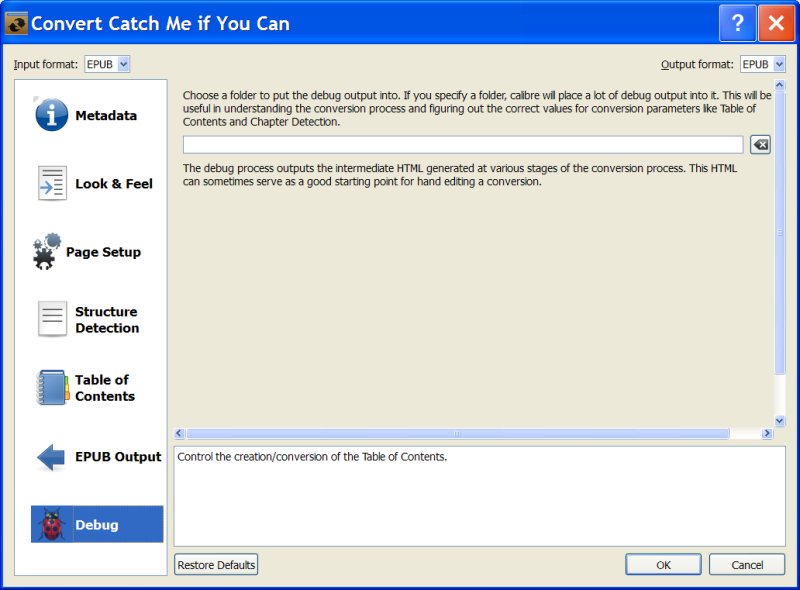Image resolution: width=800 pixels, height=590 pixels.
Task: Click the vertical scrollbar thumb
Action: (780, 232)
